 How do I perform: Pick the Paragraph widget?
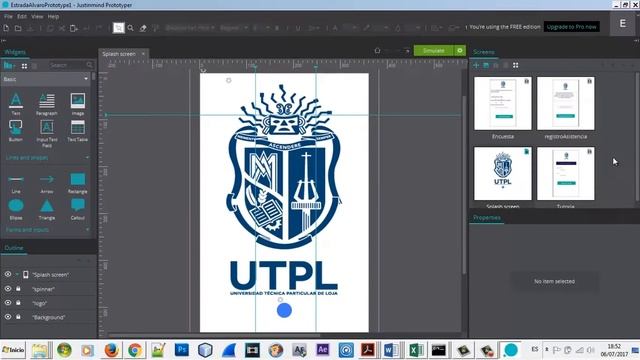[x=47, y=104]
